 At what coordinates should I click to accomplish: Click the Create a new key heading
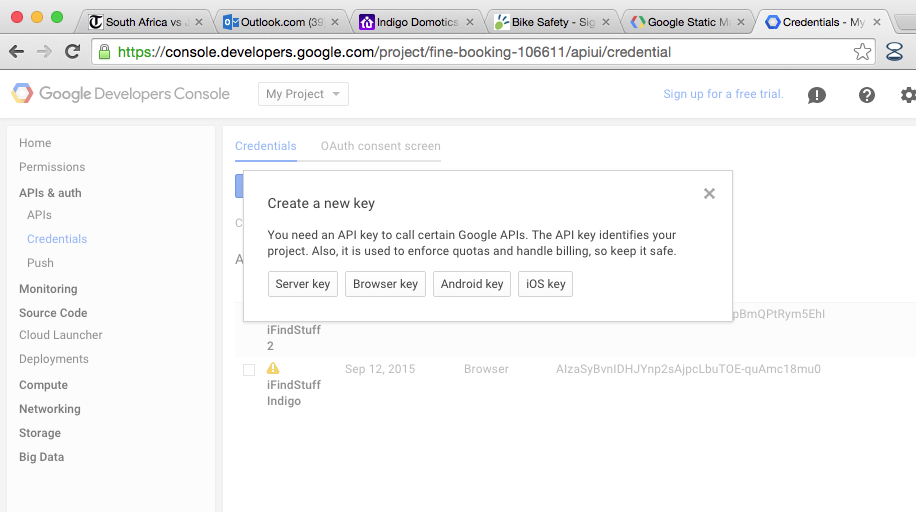[x=321, y=203]
